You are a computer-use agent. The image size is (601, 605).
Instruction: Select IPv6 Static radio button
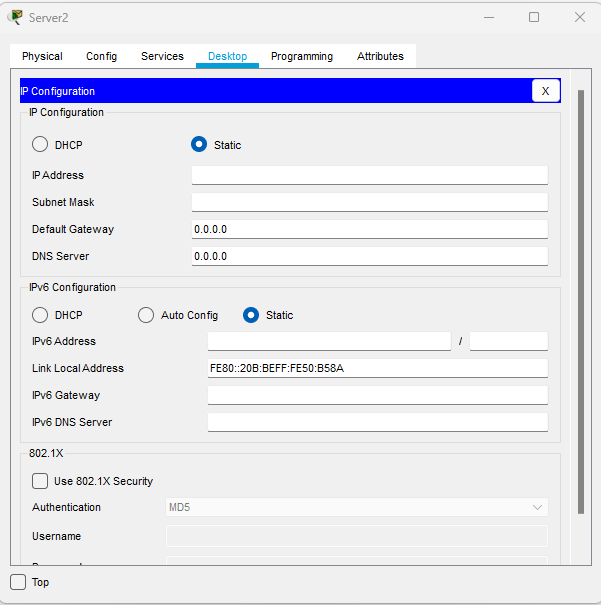click(251, 315)
